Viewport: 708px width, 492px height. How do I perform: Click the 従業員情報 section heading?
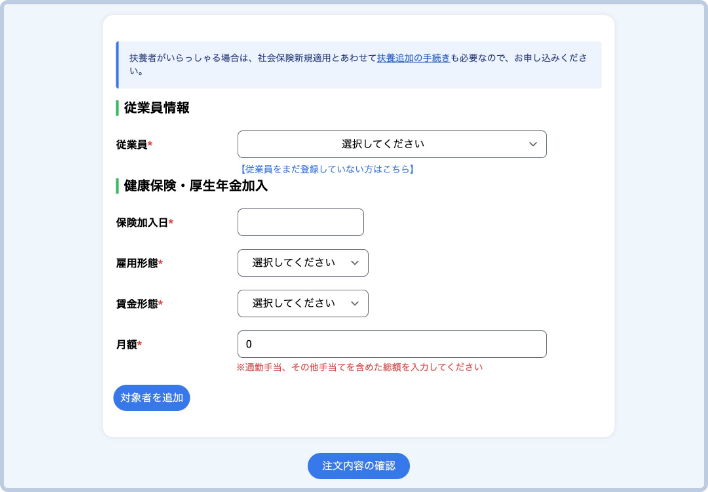(x=156, y=107)
